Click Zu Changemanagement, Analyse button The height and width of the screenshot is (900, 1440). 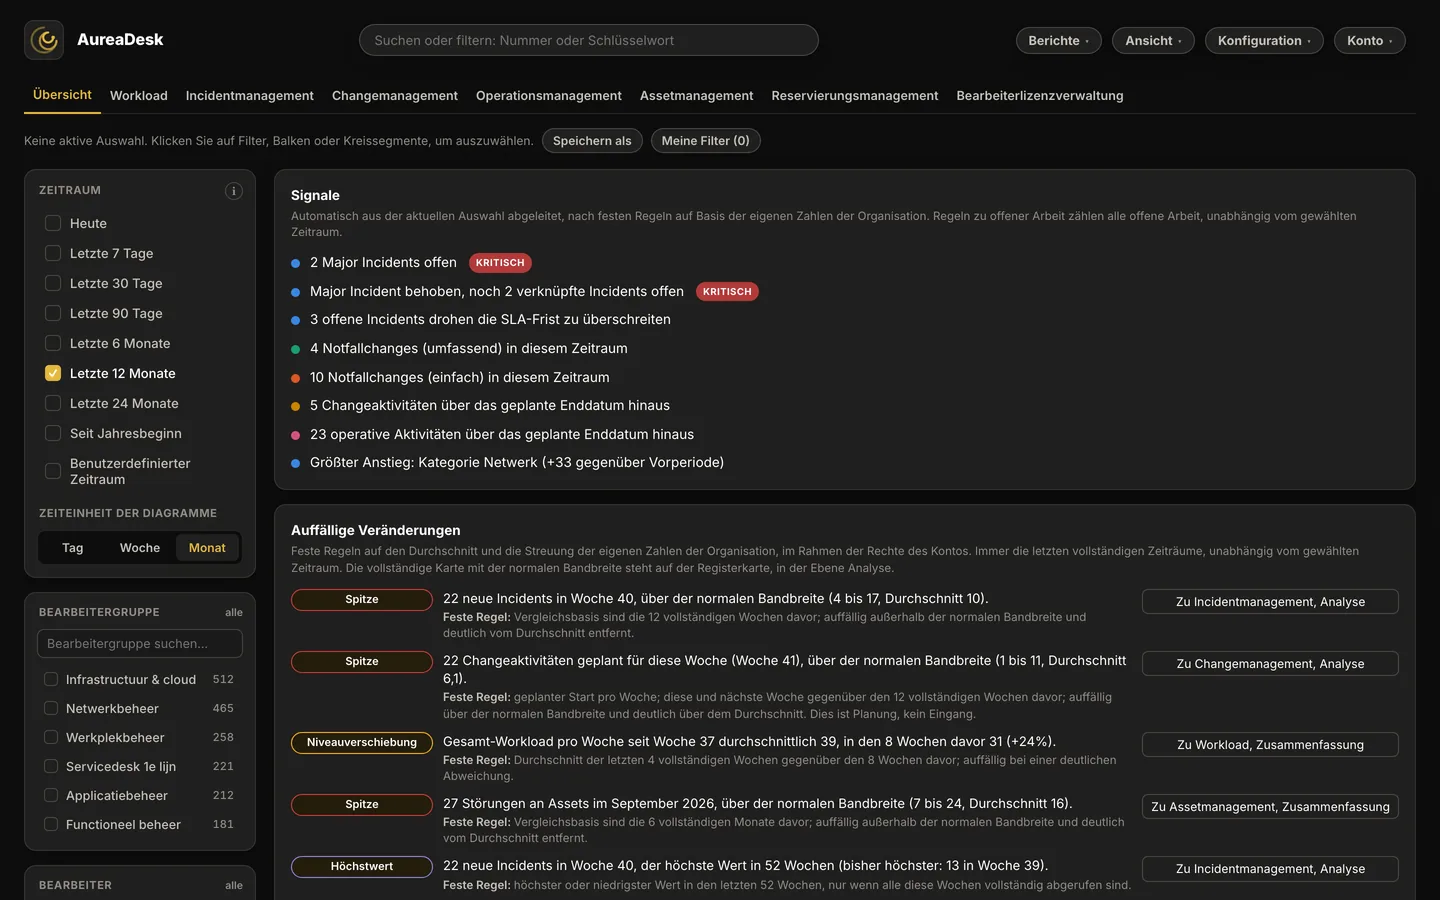(x=1270, y=664)
